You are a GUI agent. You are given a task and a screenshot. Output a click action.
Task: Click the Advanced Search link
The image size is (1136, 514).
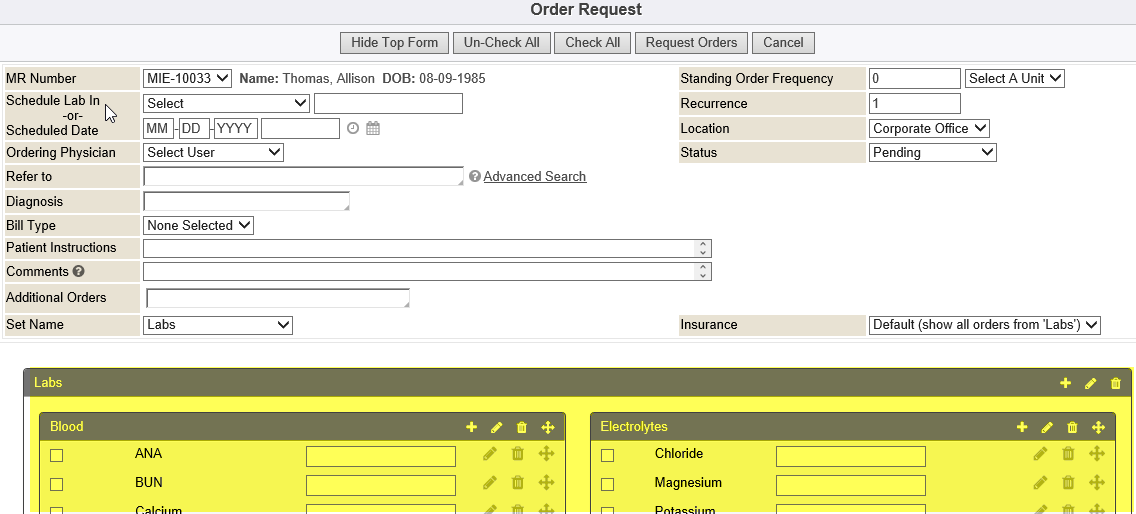tap(534, 177)
